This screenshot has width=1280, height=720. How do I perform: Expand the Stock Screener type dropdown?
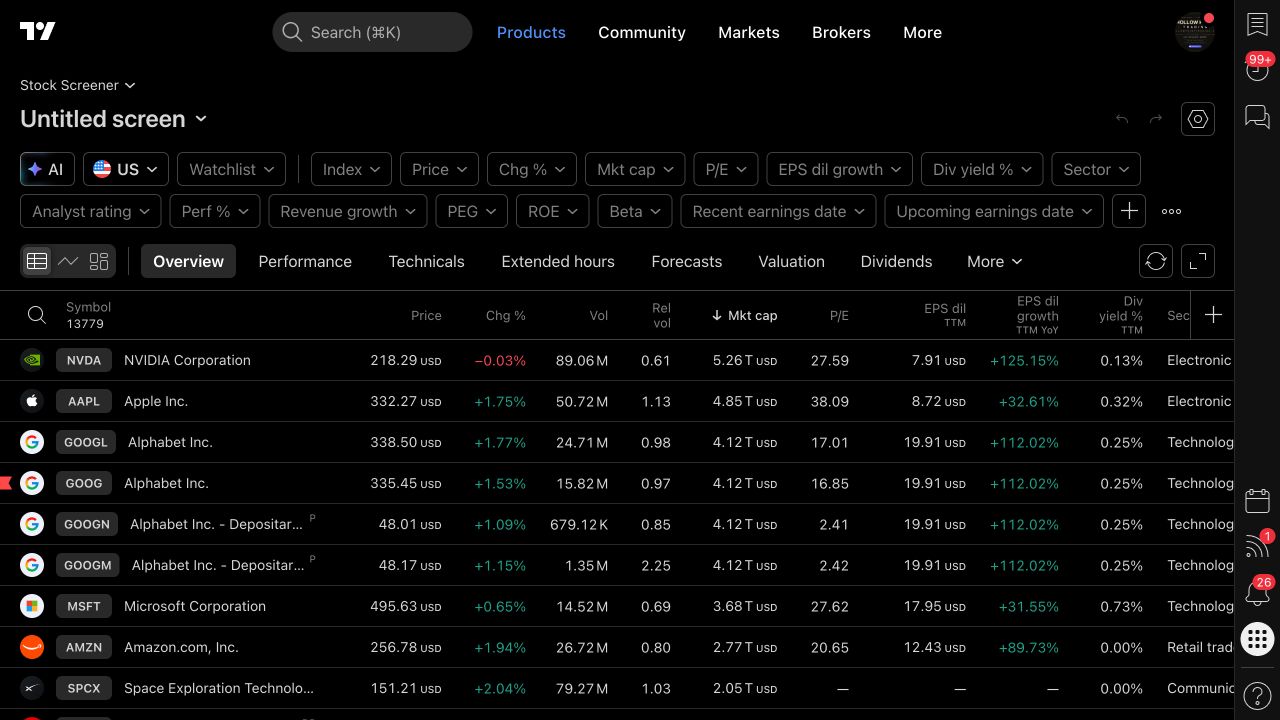point(77,85)
